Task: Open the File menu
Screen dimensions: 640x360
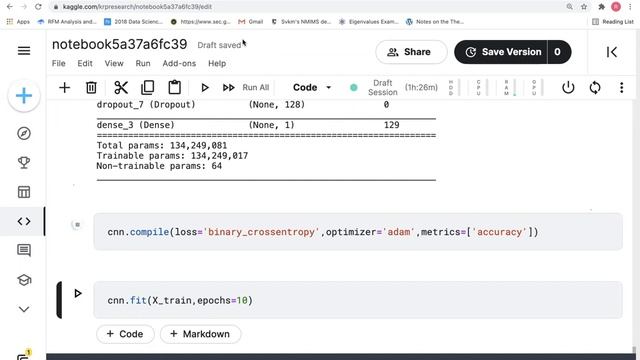Action: pyautogui.click(x=59, y=63)
